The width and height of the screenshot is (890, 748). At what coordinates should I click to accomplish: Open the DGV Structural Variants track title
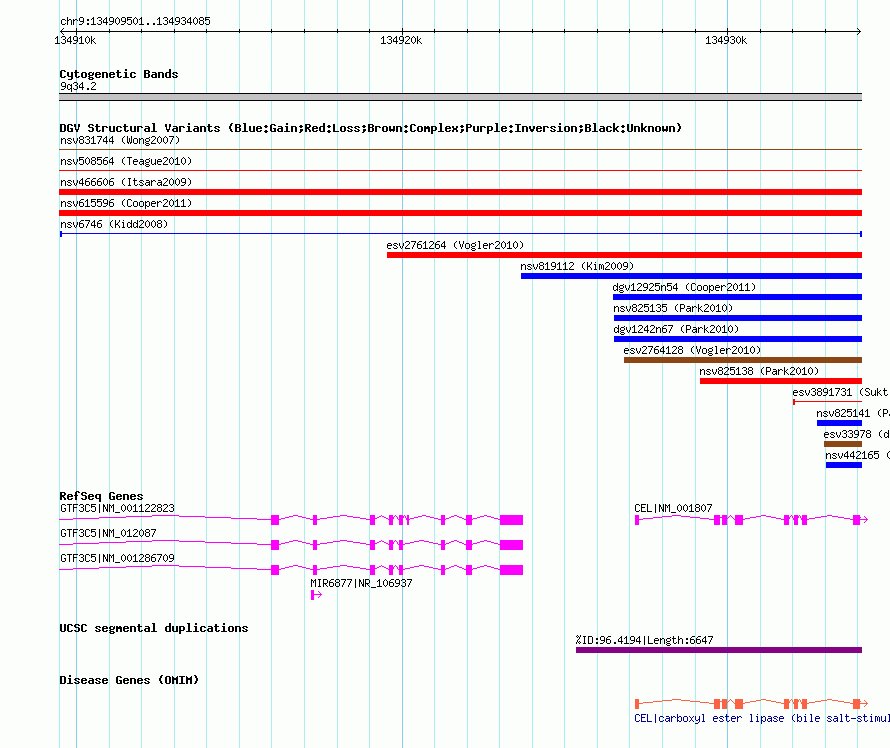(370, 128)
